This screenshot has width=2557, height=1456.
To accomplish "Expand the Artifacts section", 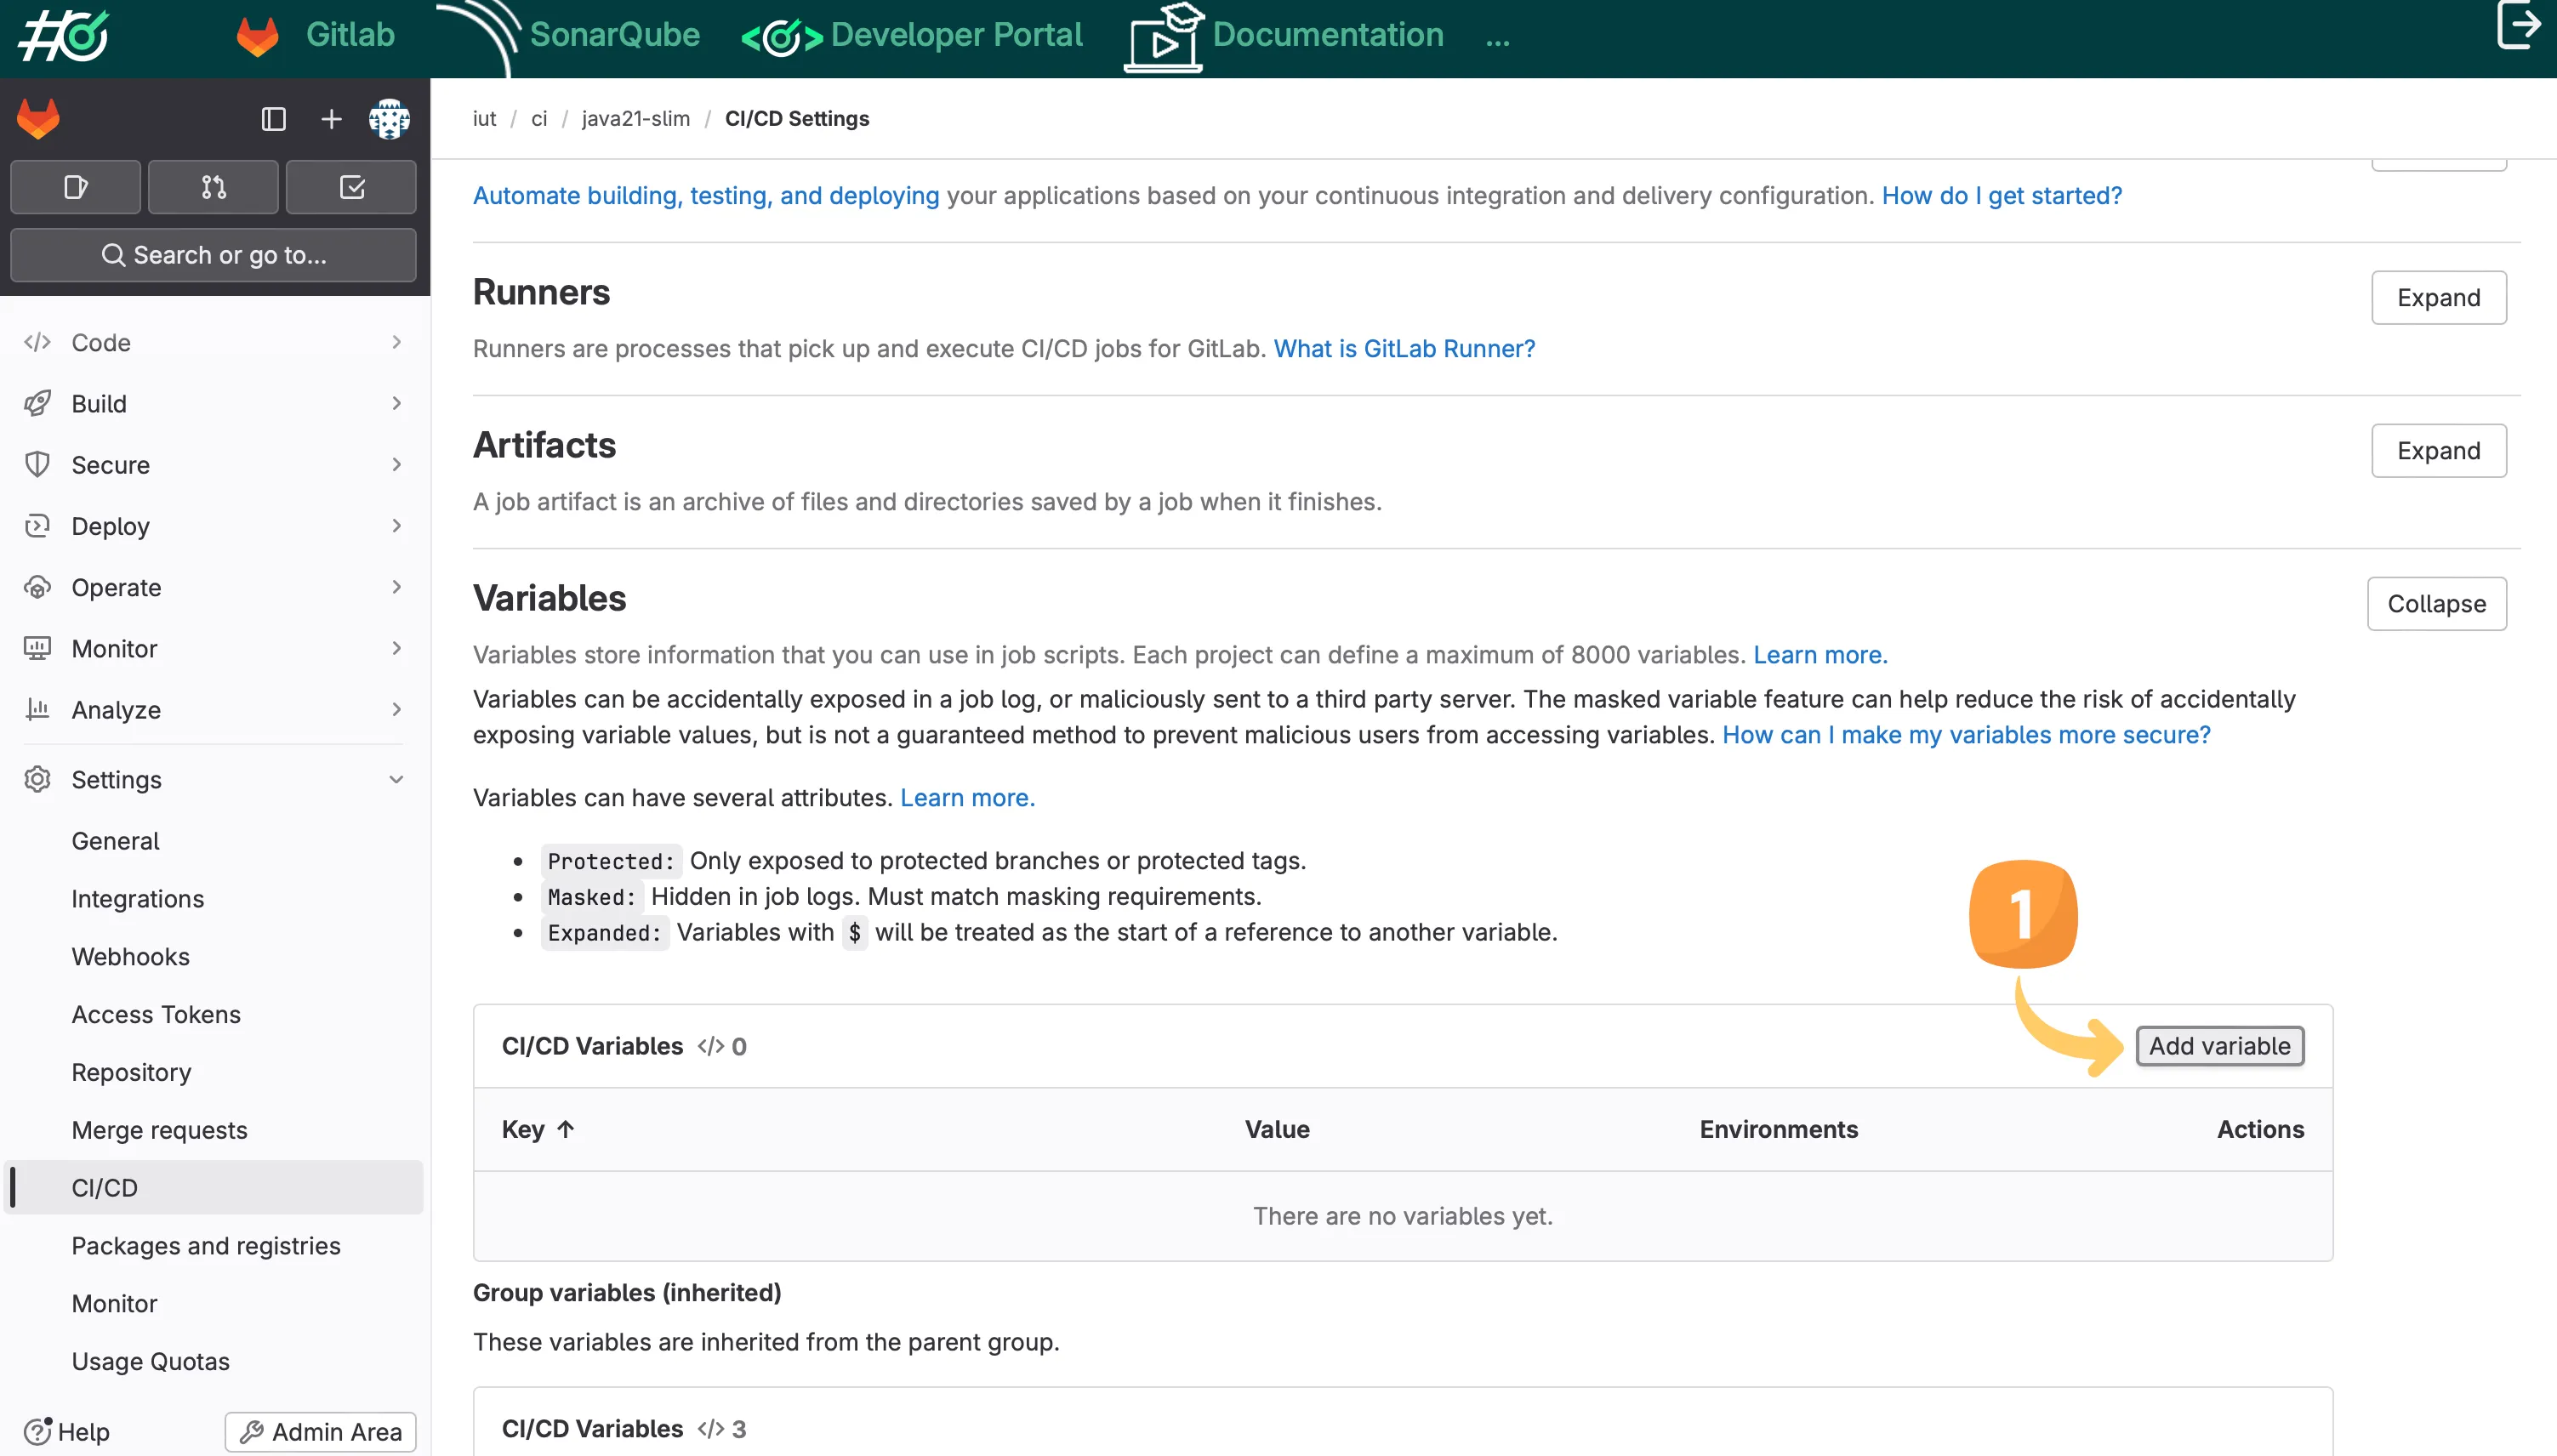I will point(2438,450).
